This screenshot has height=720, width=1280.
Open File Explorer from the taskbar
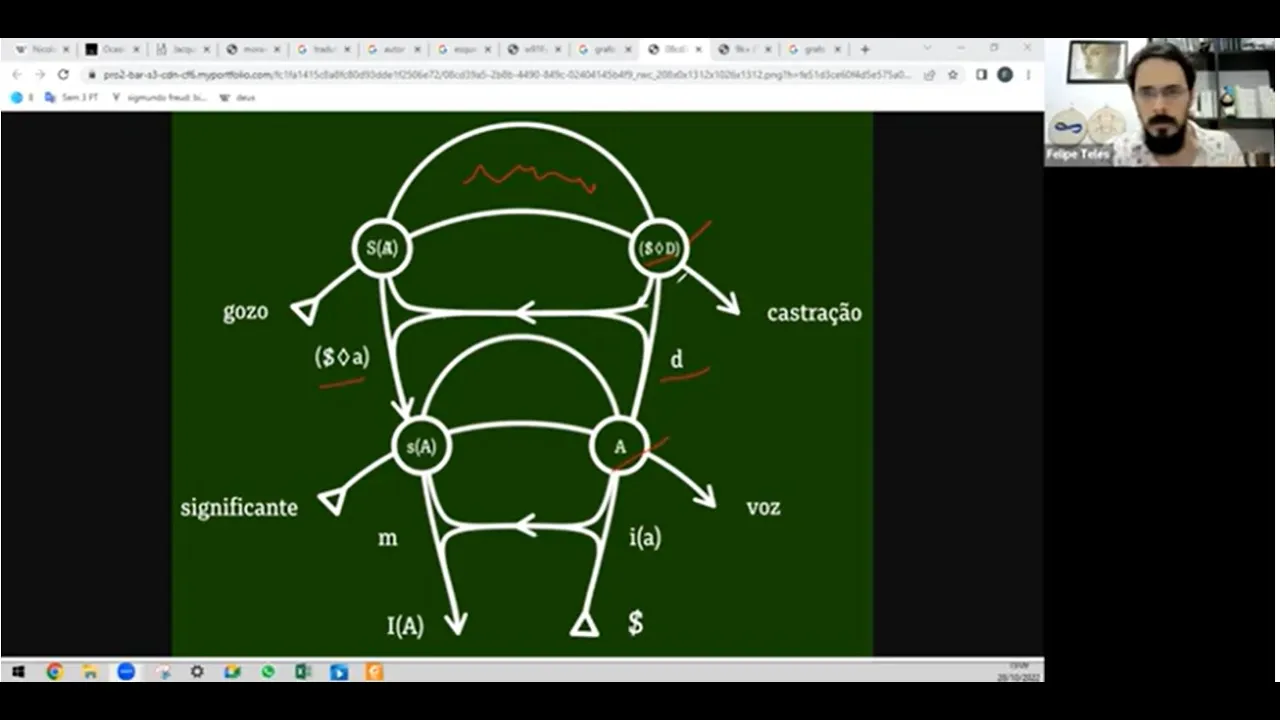click(90, 672)
